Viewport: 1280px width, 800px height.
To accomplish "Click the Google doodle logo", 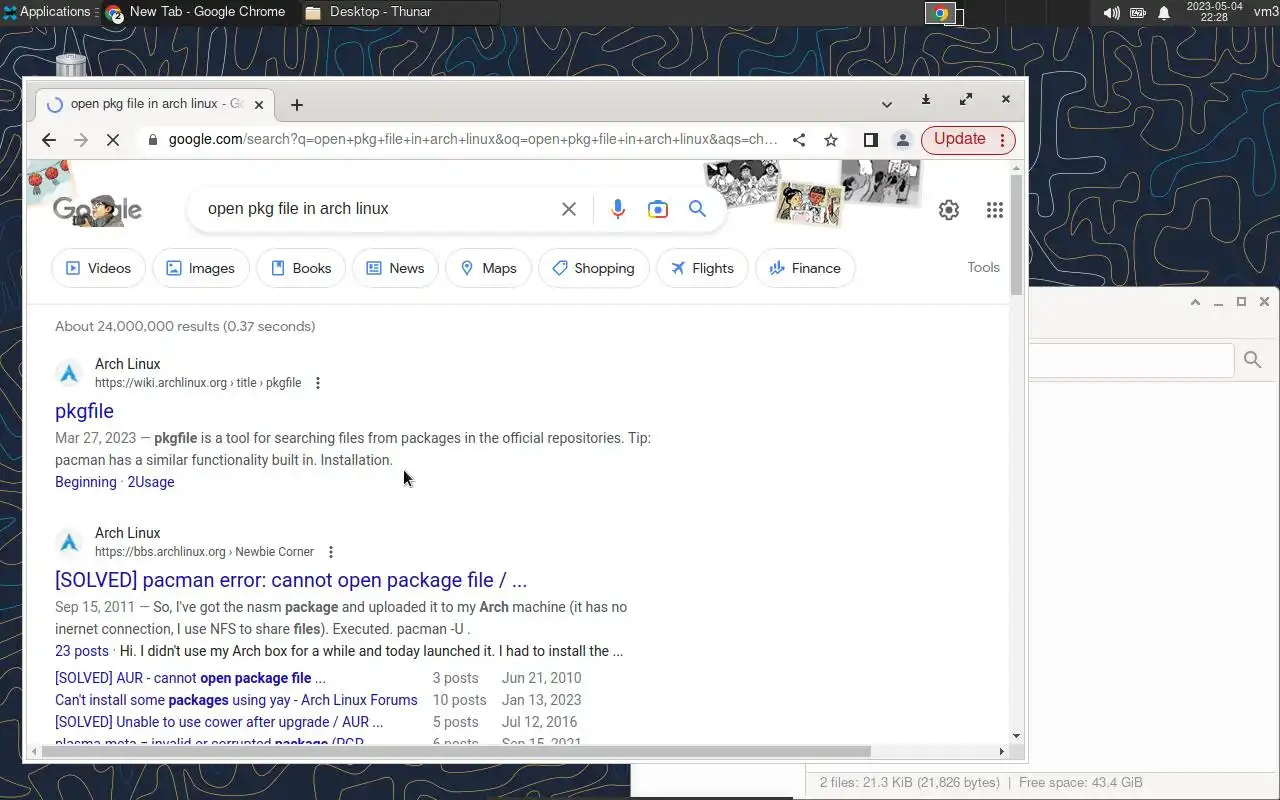I will (x=97, y=209).
